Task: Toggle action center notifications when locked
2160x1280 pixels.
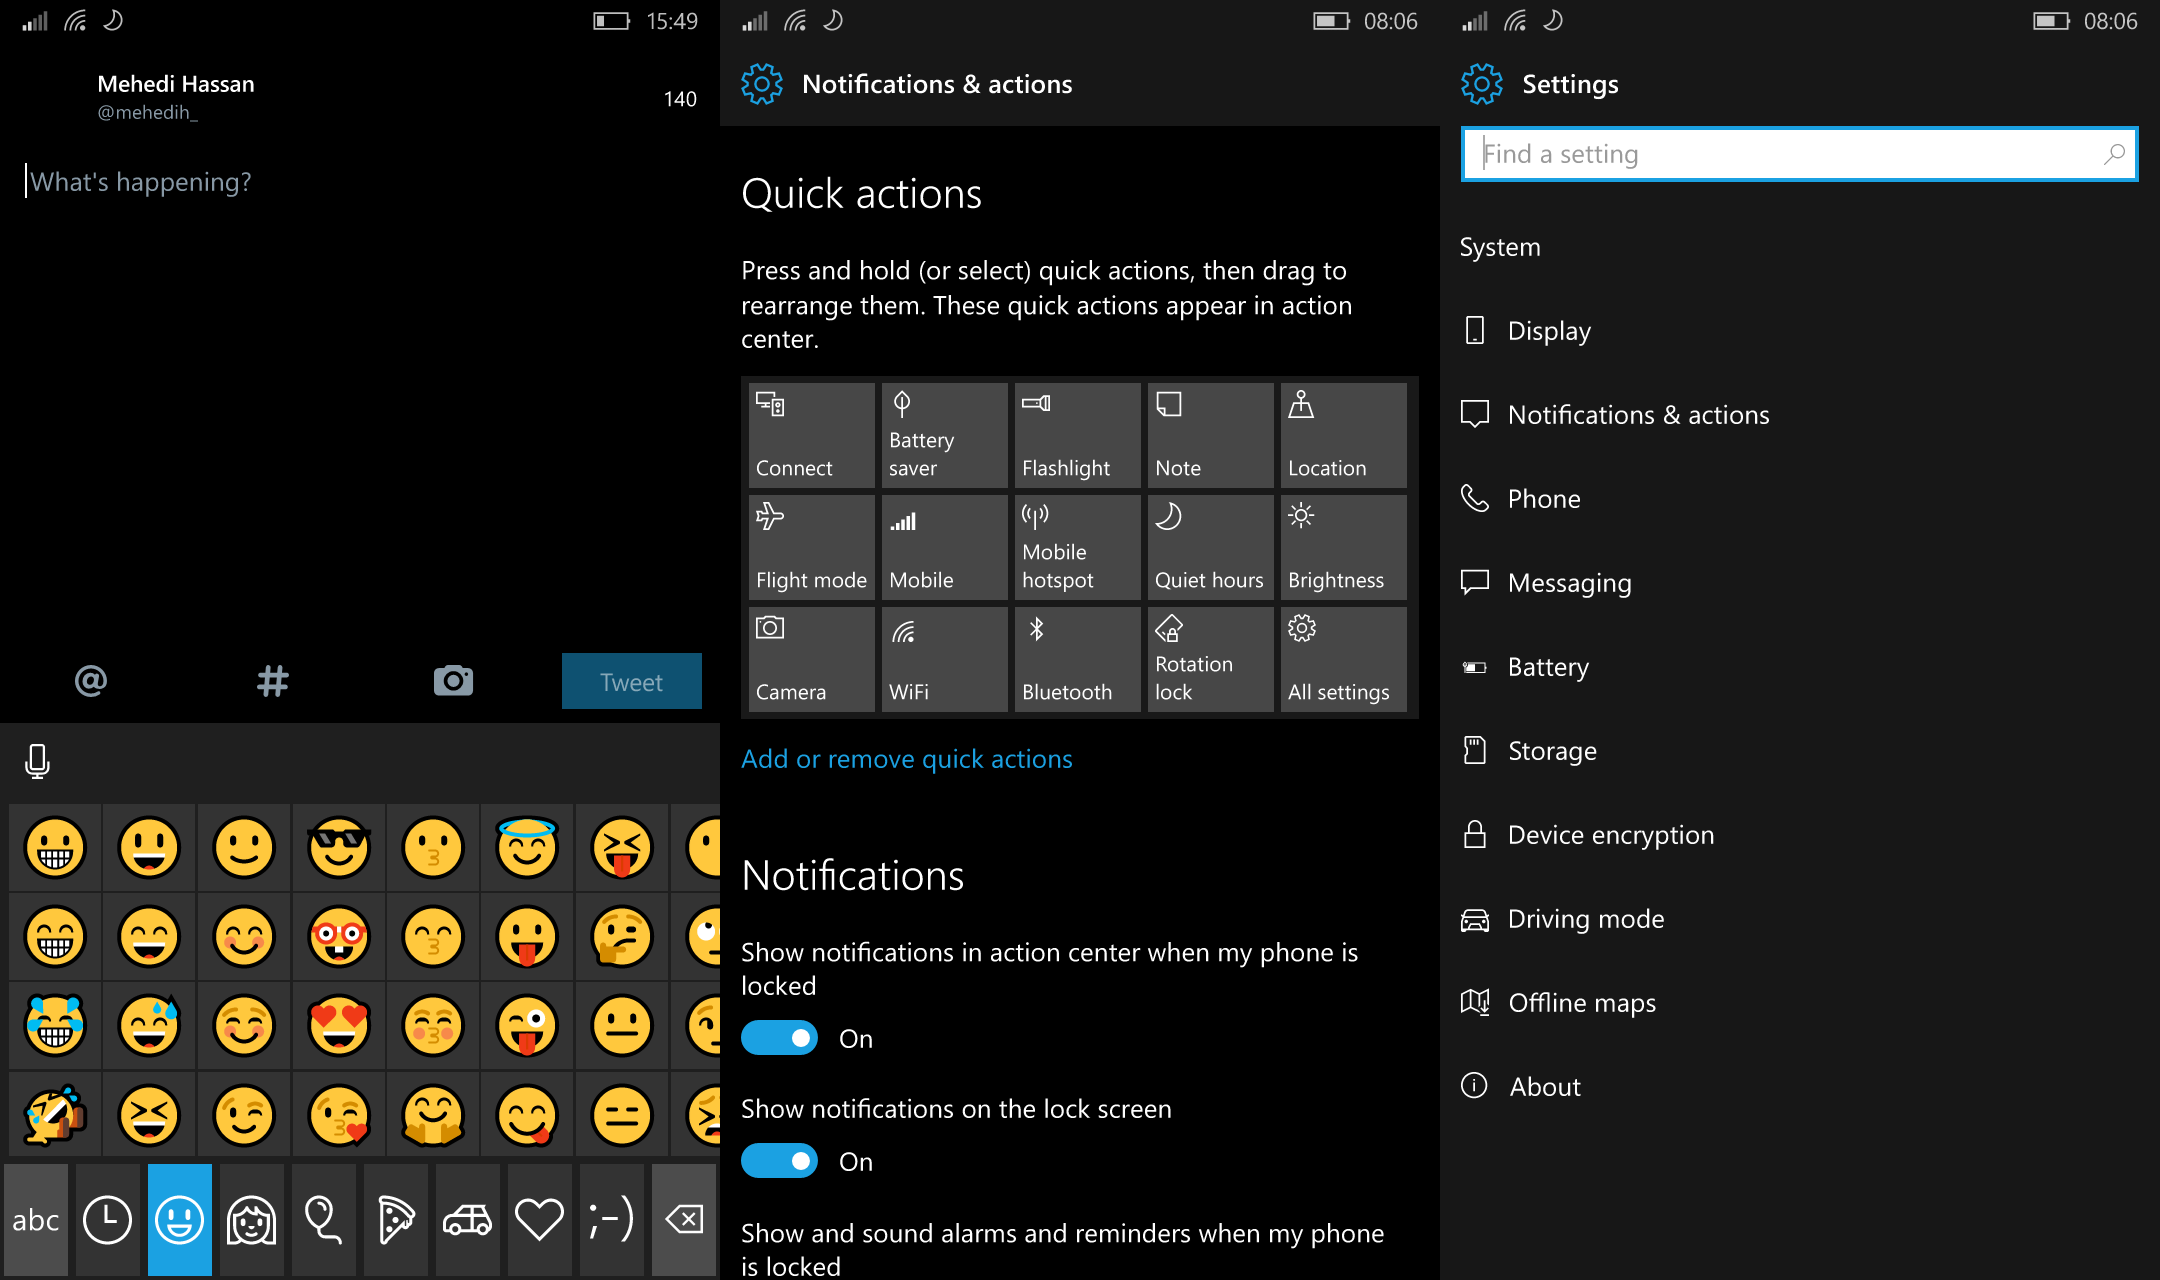Action: [779, 1038]
